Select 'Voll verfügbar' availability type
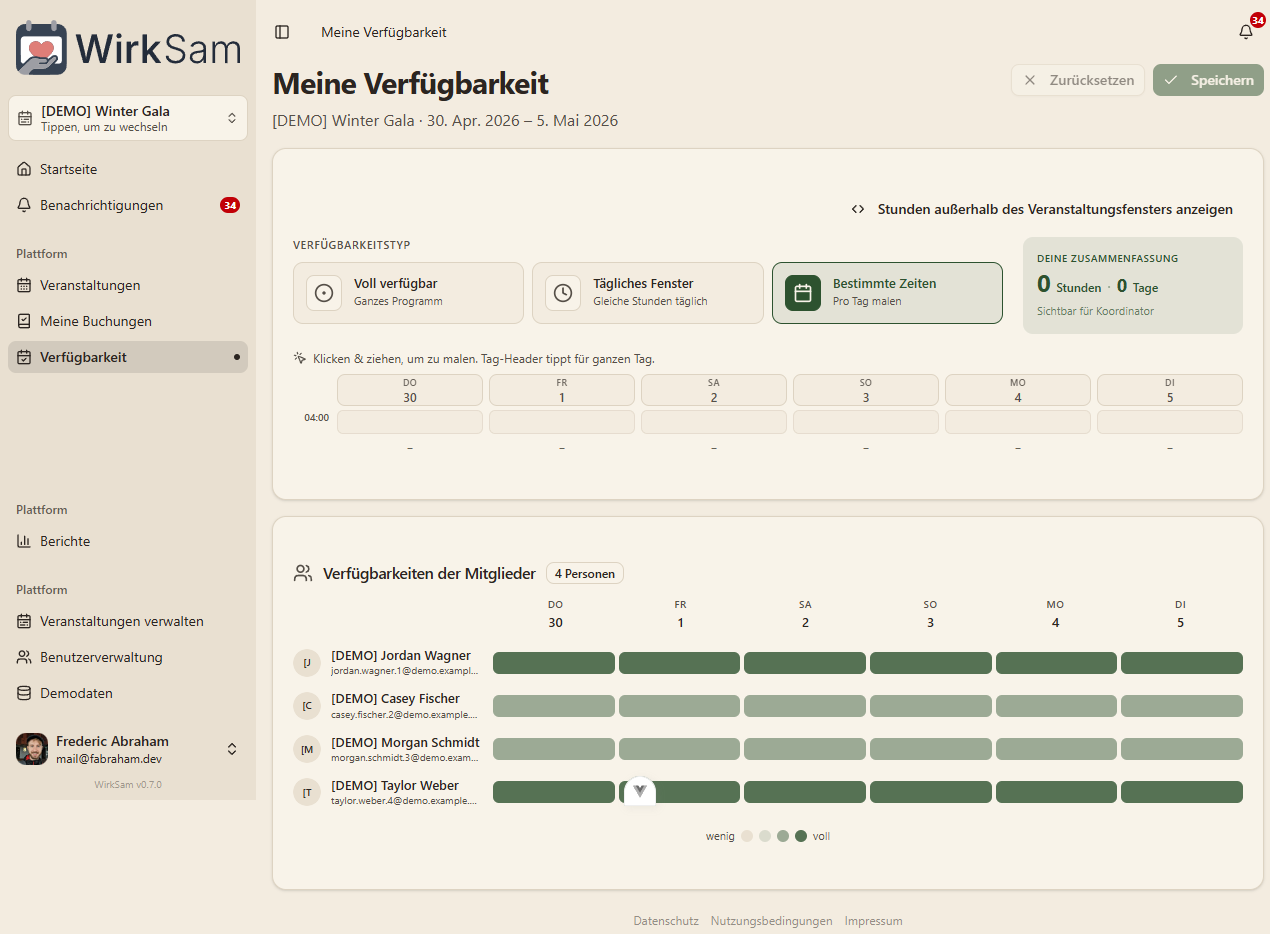Viewport: 1270px width, 934px height. click(x=408, y=293)
